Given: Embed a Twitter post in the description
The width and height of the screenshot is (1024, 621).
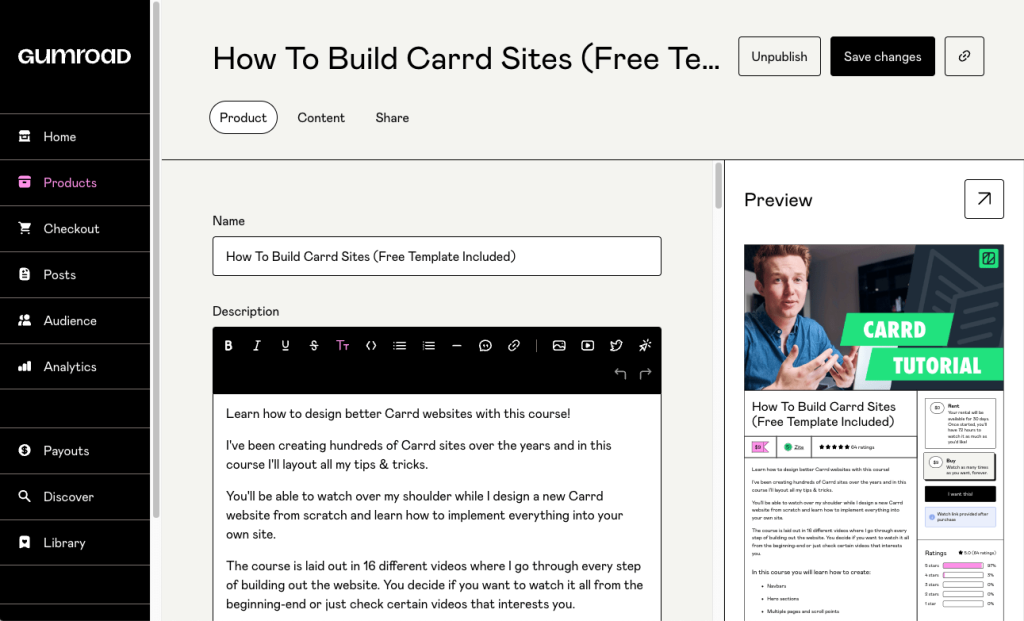Looking at the screenshot, I should point(616,345).
